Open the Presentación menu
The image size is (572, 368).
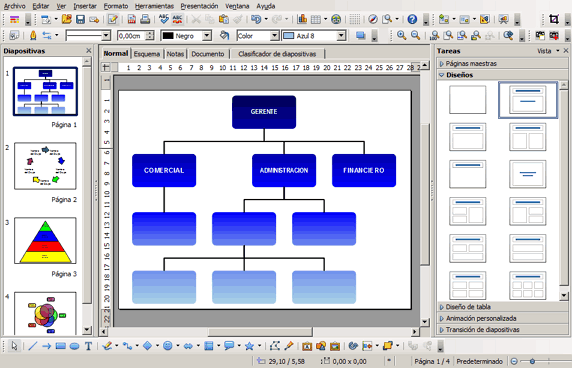tap(199, 6)
